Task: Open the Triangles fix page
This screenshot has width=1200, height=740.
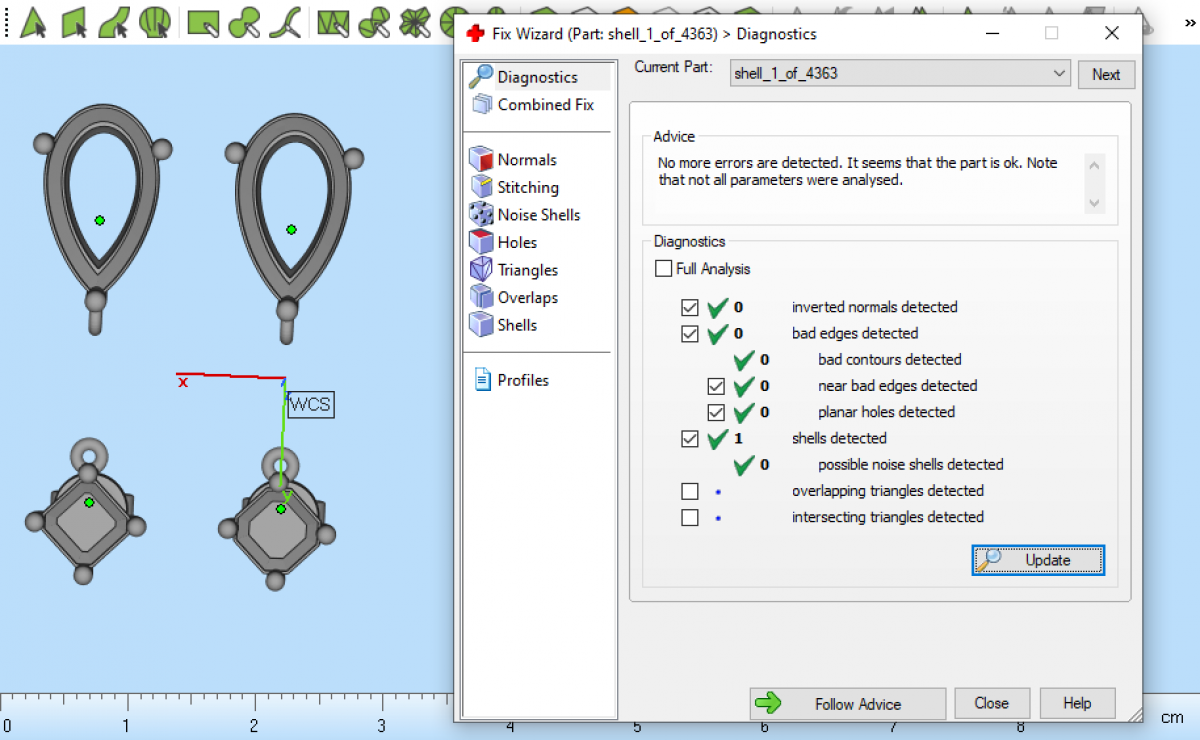Action: [527, 270]
